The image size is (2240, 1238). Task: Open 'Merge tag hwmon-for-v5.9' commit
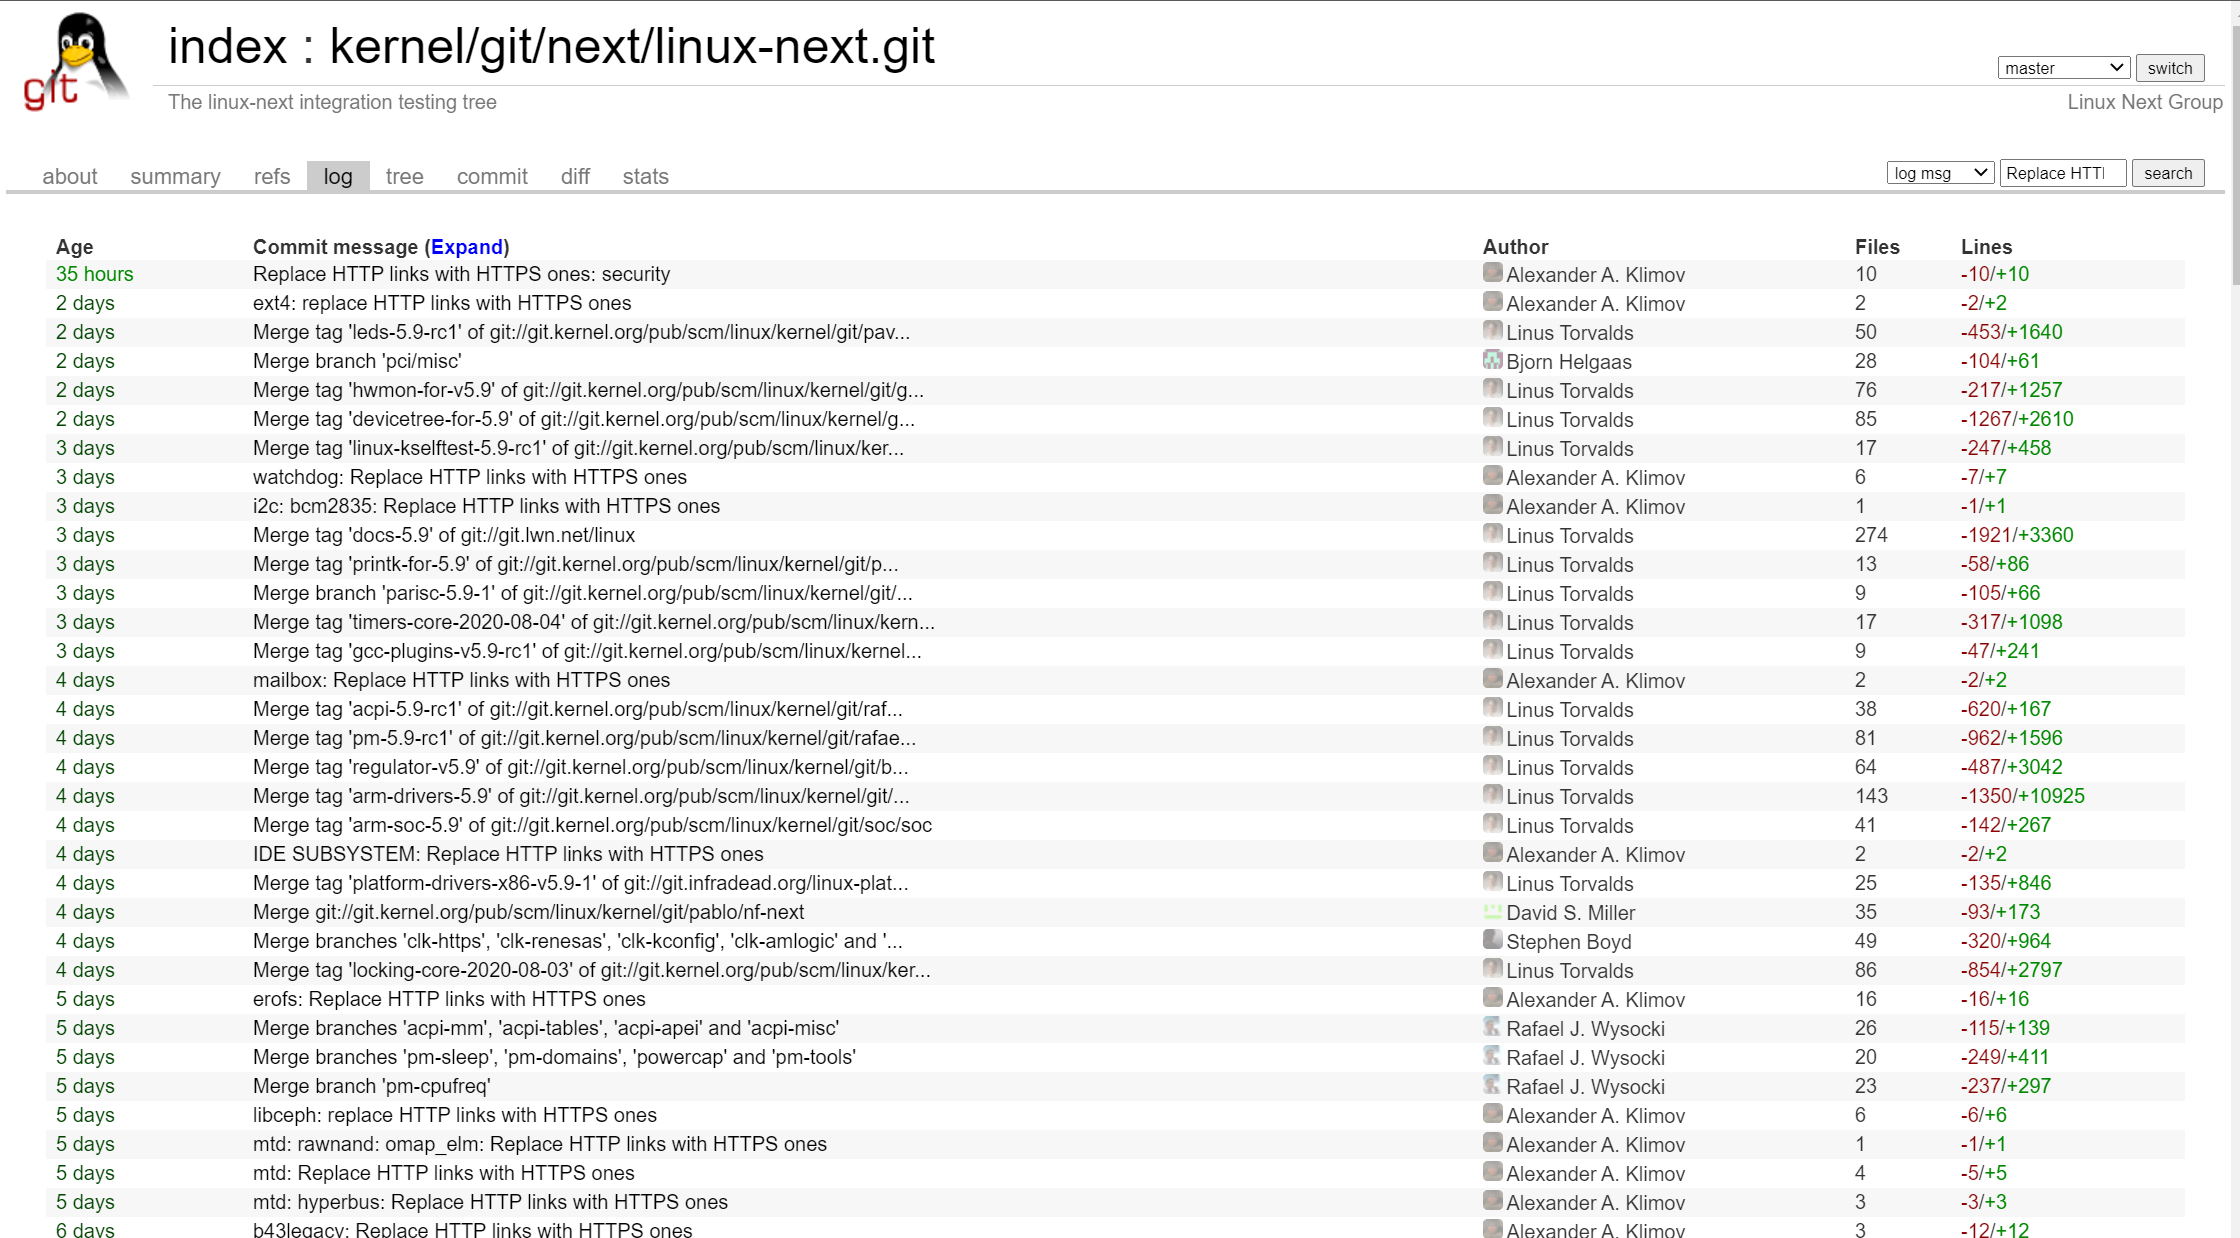(588, 390)
